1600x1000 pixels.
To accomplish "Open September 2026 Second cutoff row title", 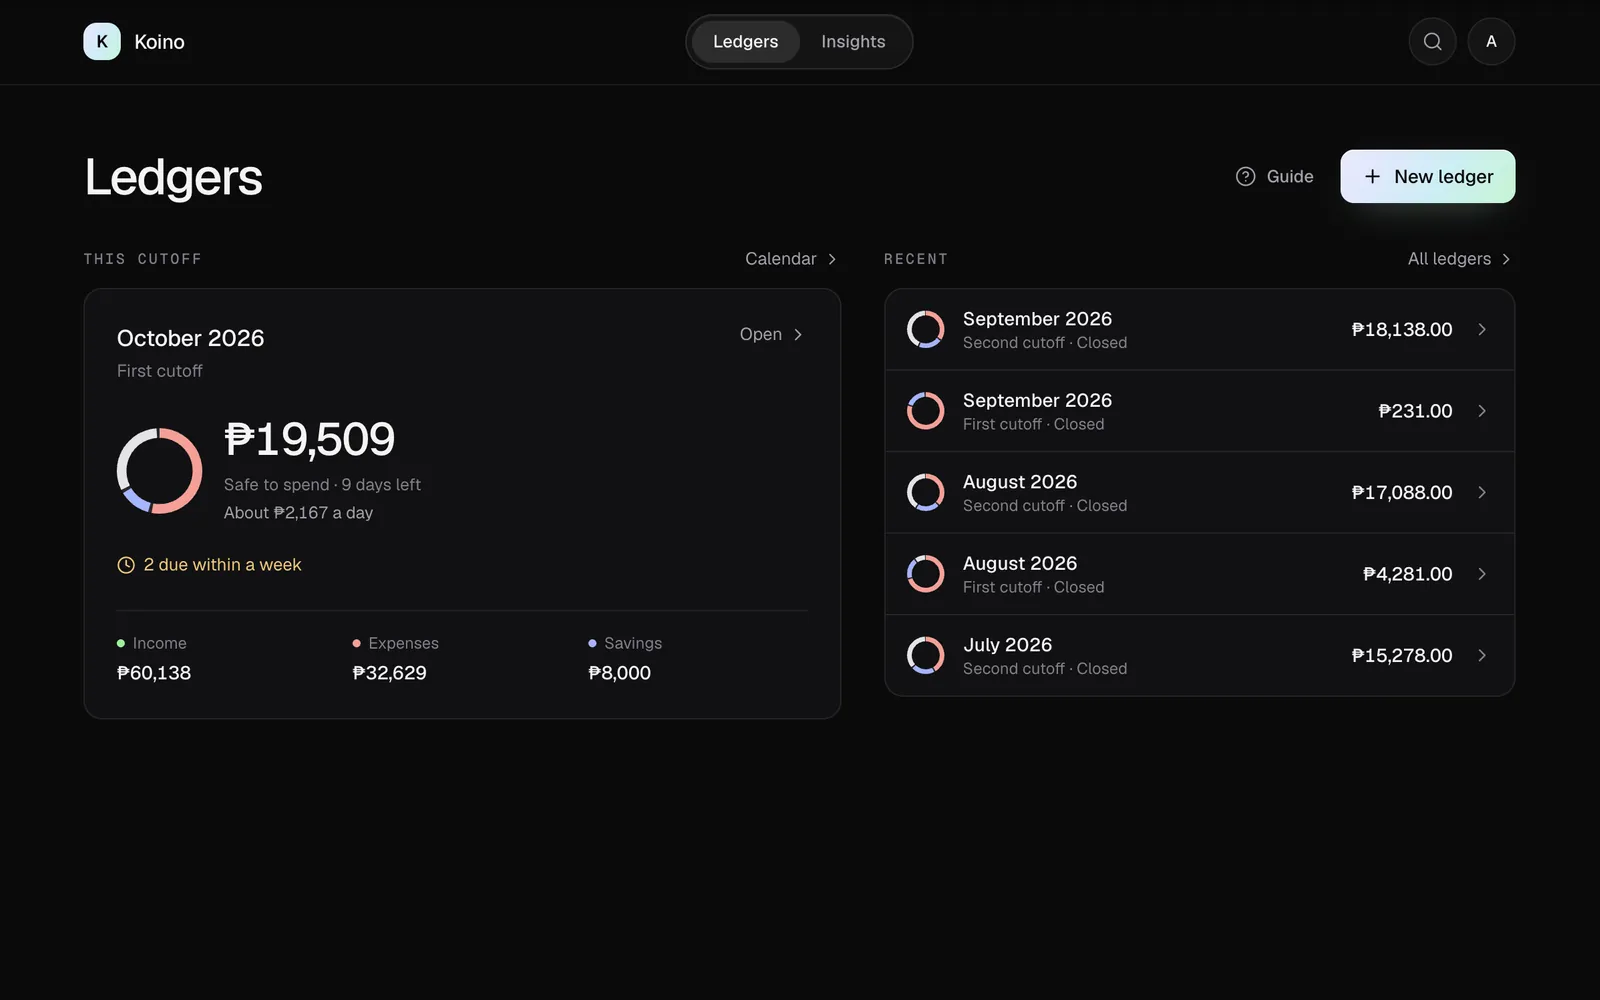I will point(1037,319).
